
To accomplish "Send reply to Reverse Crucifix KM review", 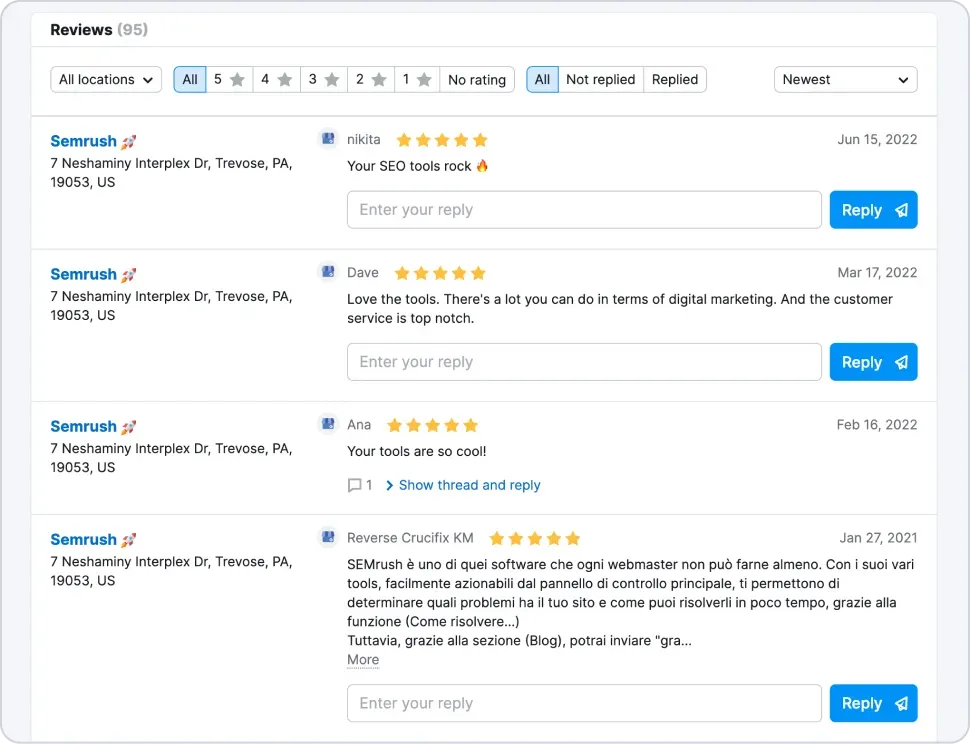I will click(x=873, y=703).
